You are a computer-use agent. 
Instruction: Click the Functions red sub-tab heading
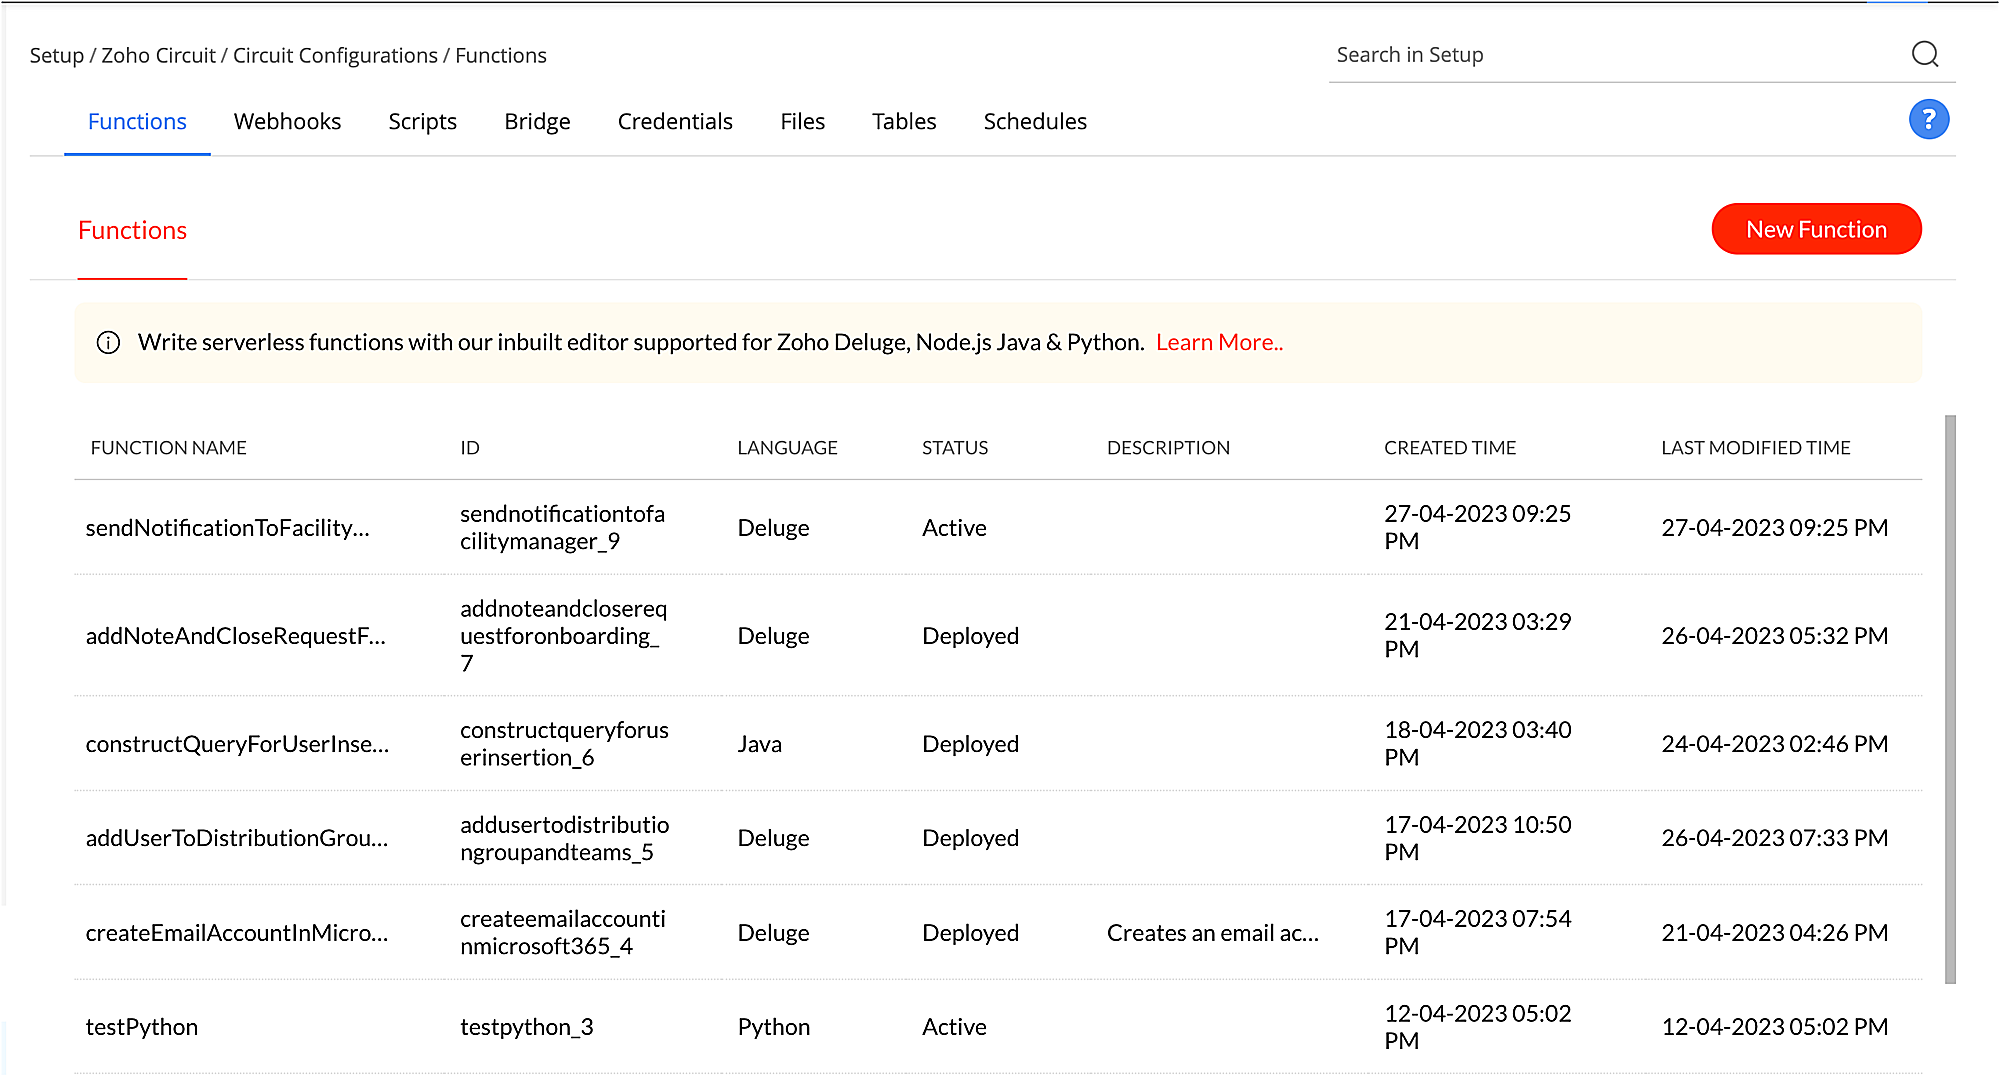[132, 231]
